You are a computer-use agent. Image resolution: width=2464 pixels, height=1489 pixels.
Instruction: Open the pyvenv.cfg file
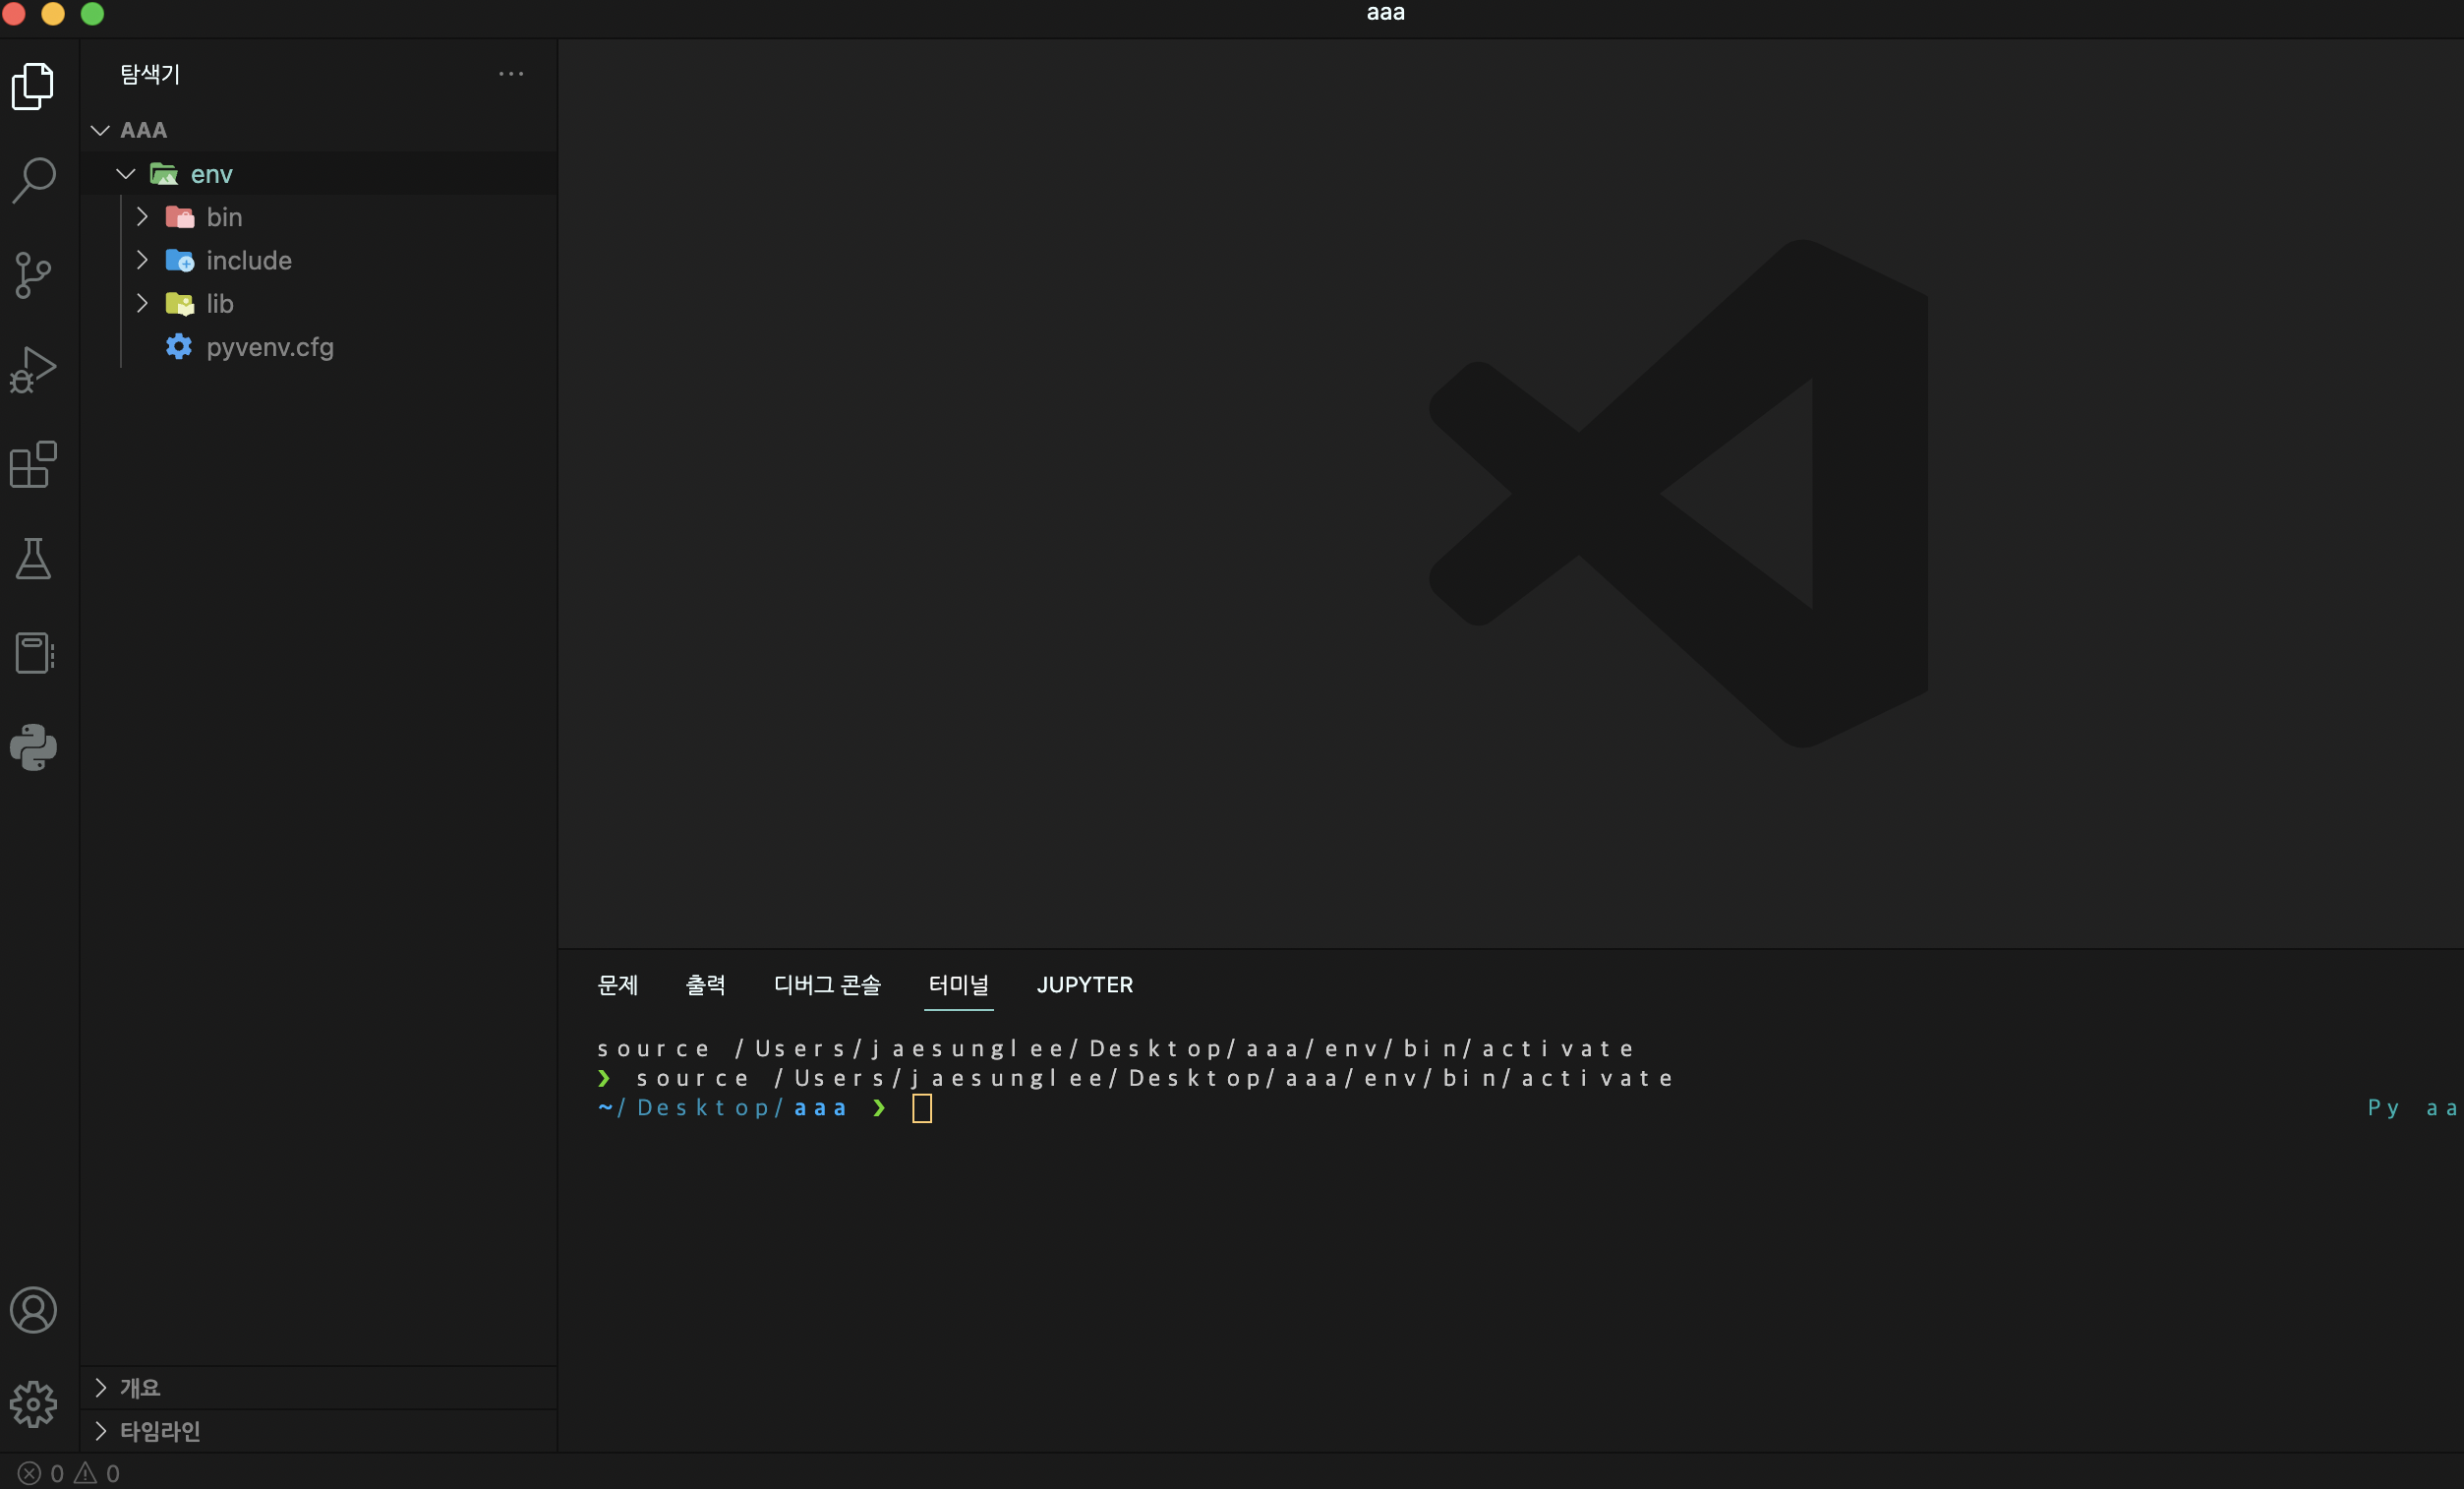pyautogui.click(x=270, y=347)
